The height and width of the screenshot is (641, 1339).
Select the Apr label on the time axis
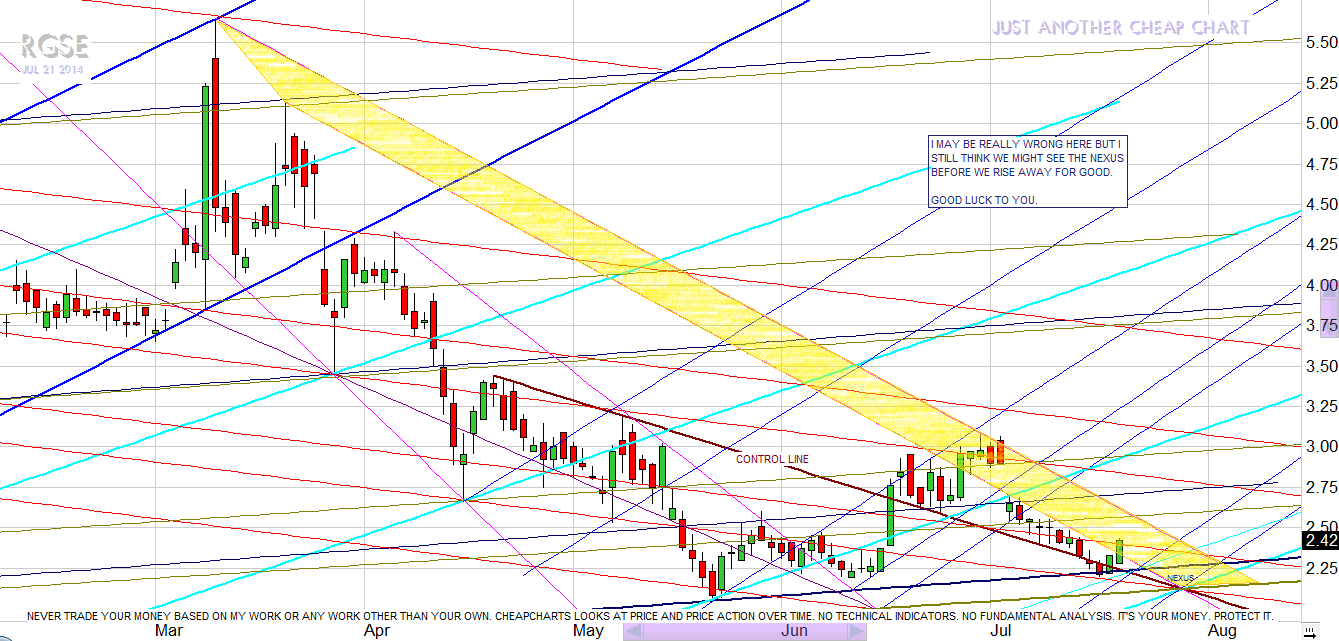click(x=377, y=630)
